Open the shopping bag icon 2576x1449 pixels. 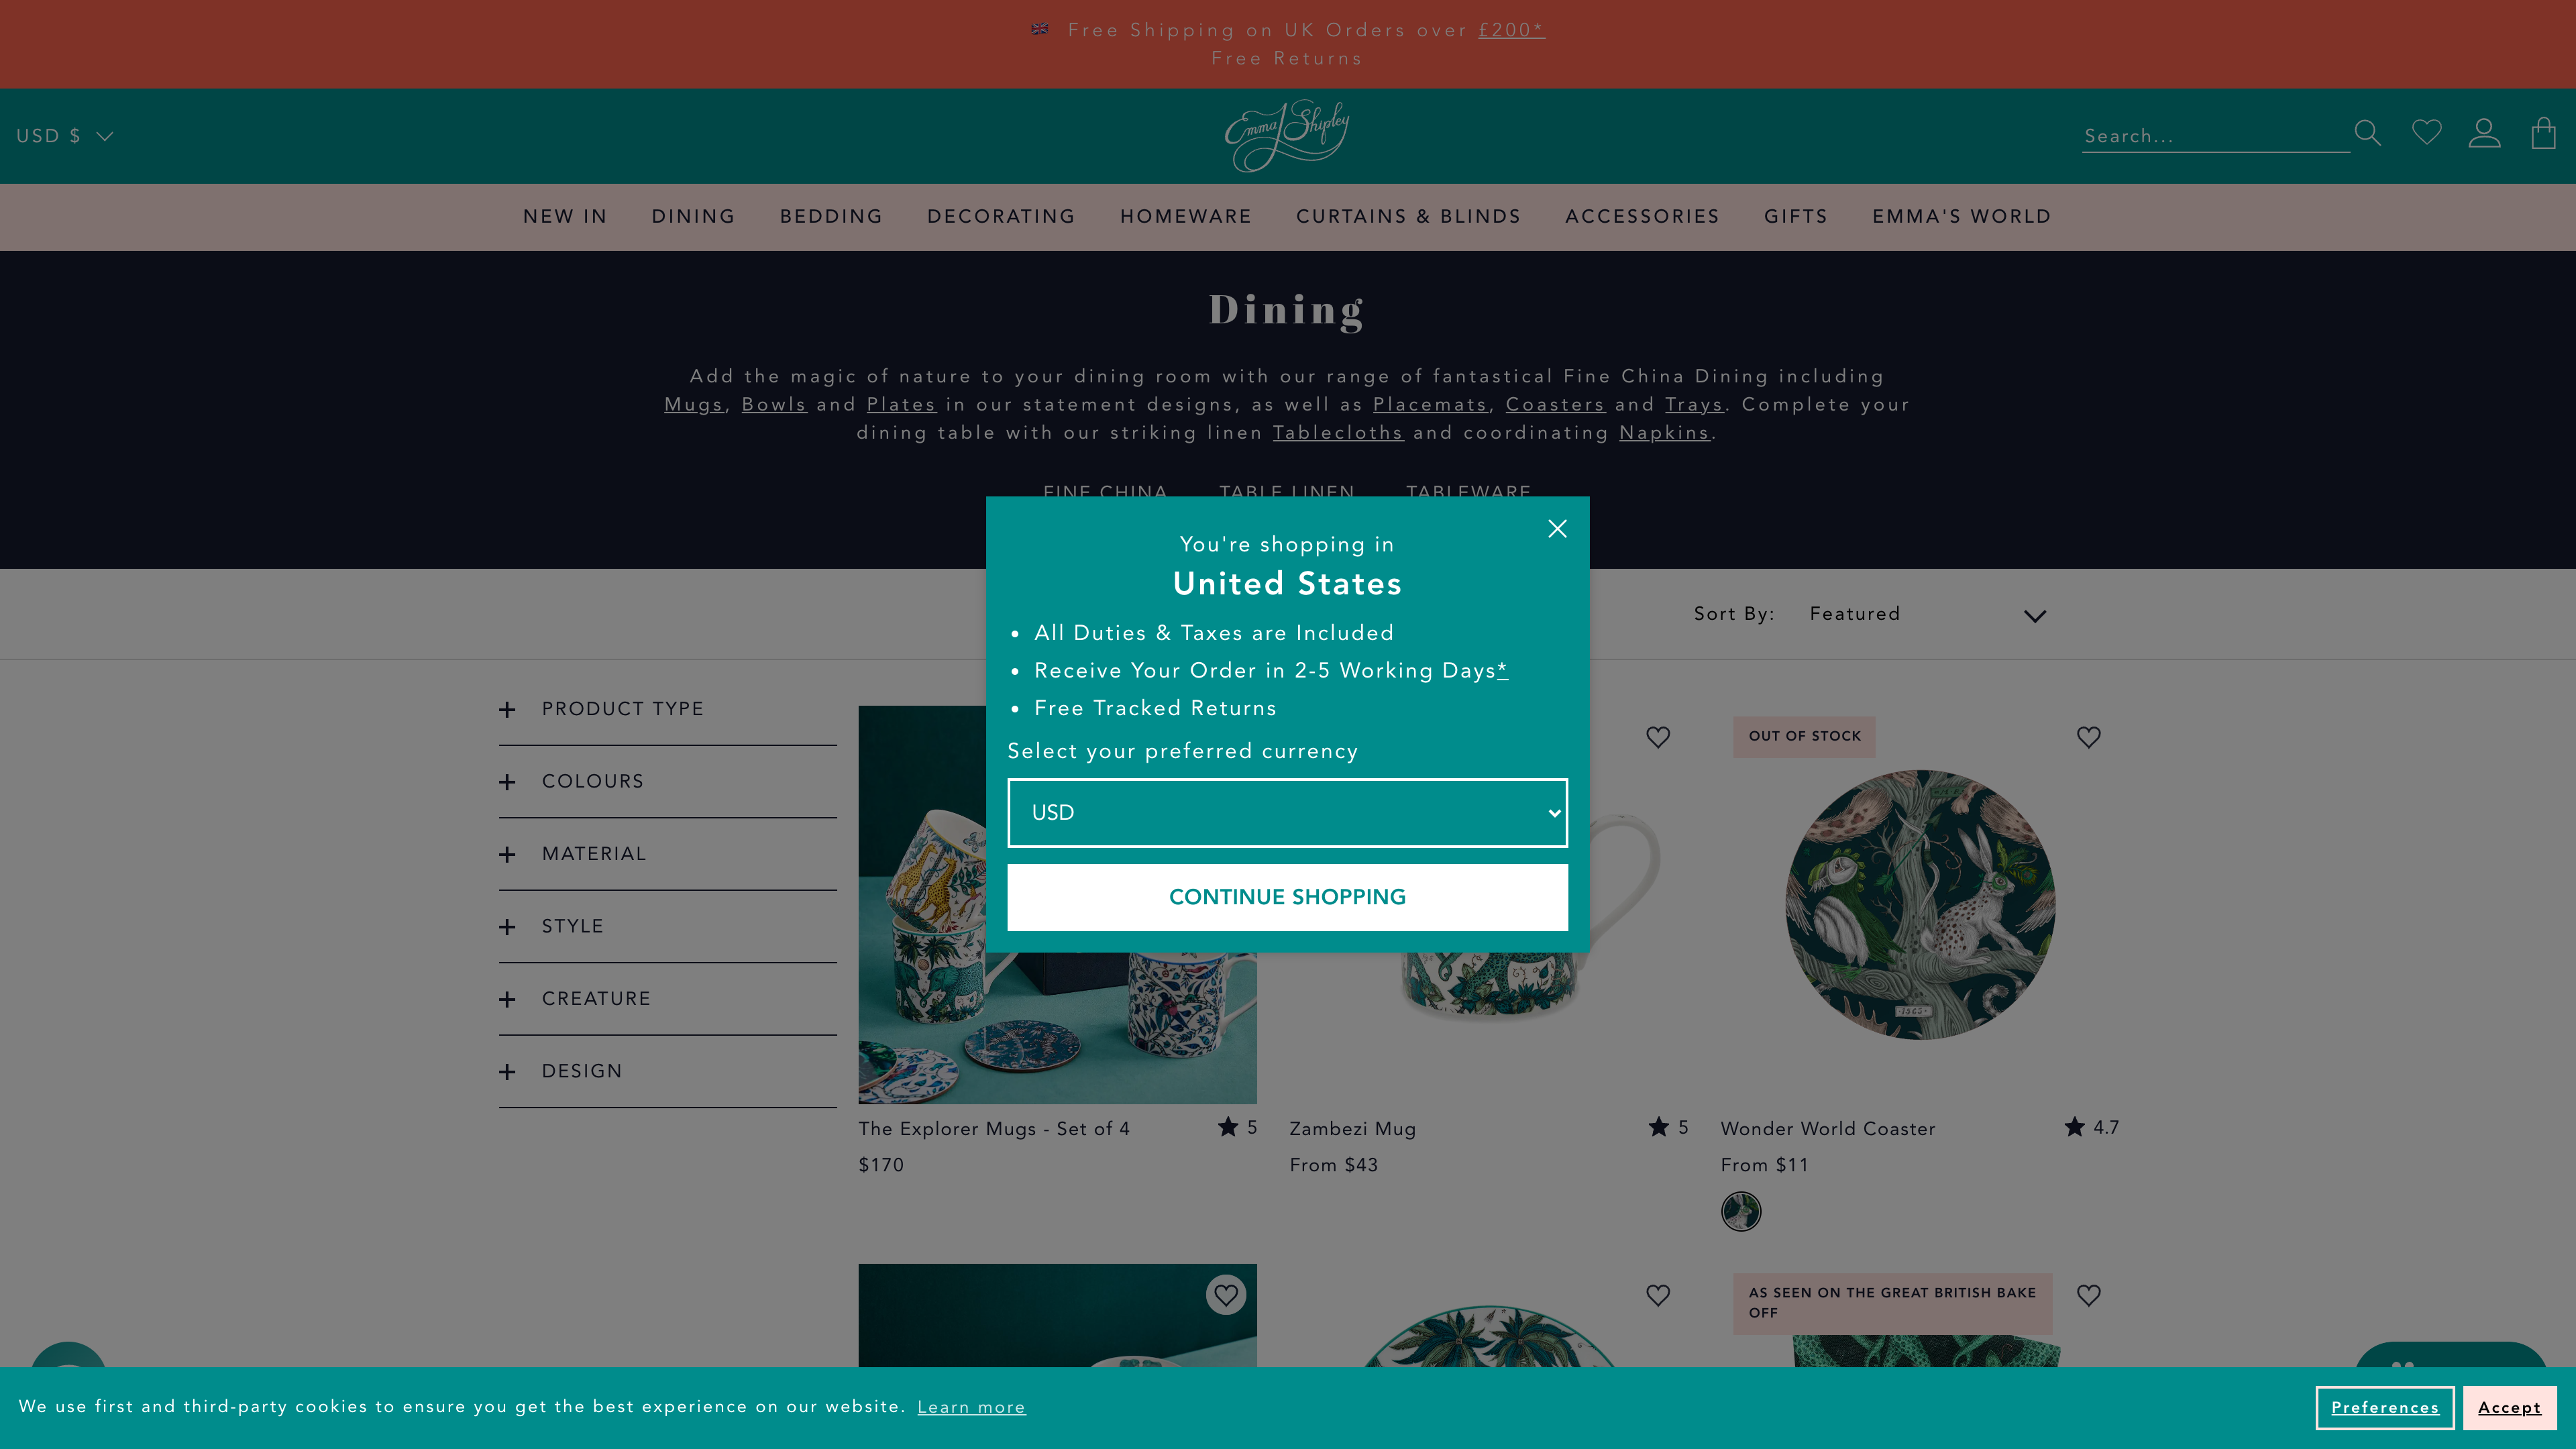[2543, 133]
